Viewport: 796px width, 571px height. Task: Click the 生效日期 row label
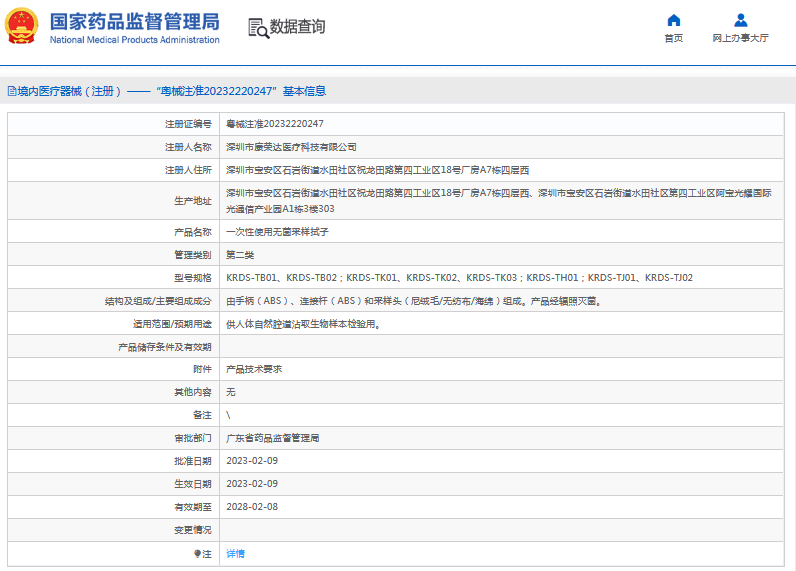(x=193, y=484)
